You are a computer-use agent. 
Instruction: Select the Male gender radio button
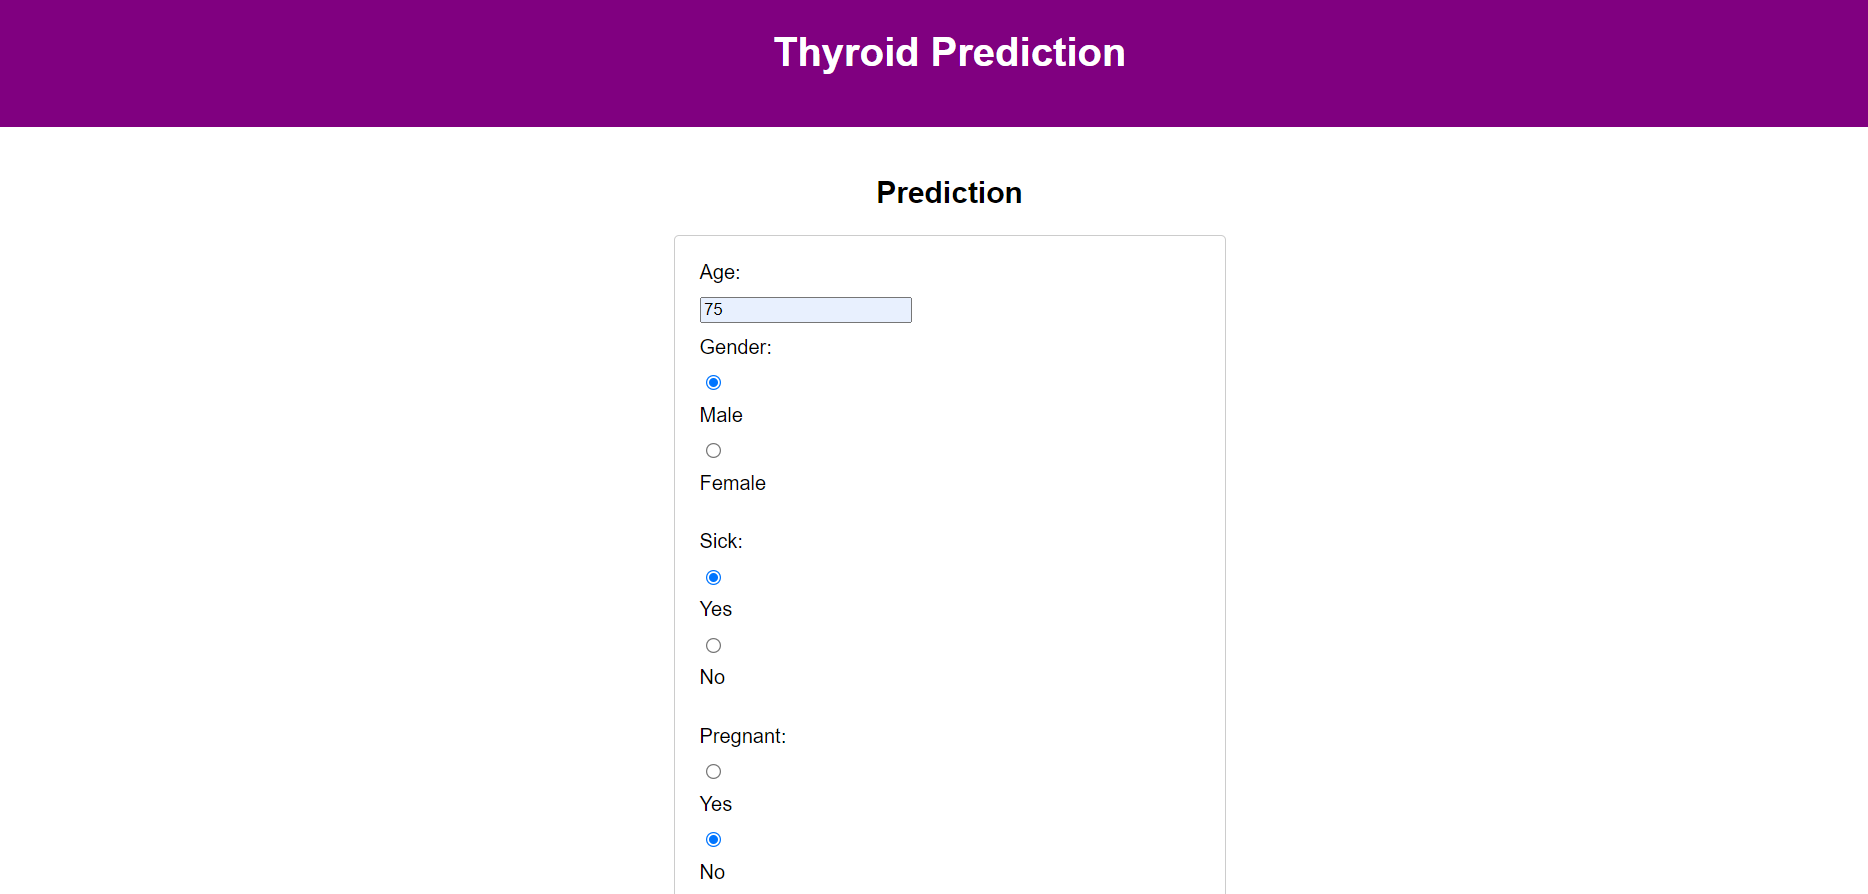pyautogui.click(x=713, y=383)
